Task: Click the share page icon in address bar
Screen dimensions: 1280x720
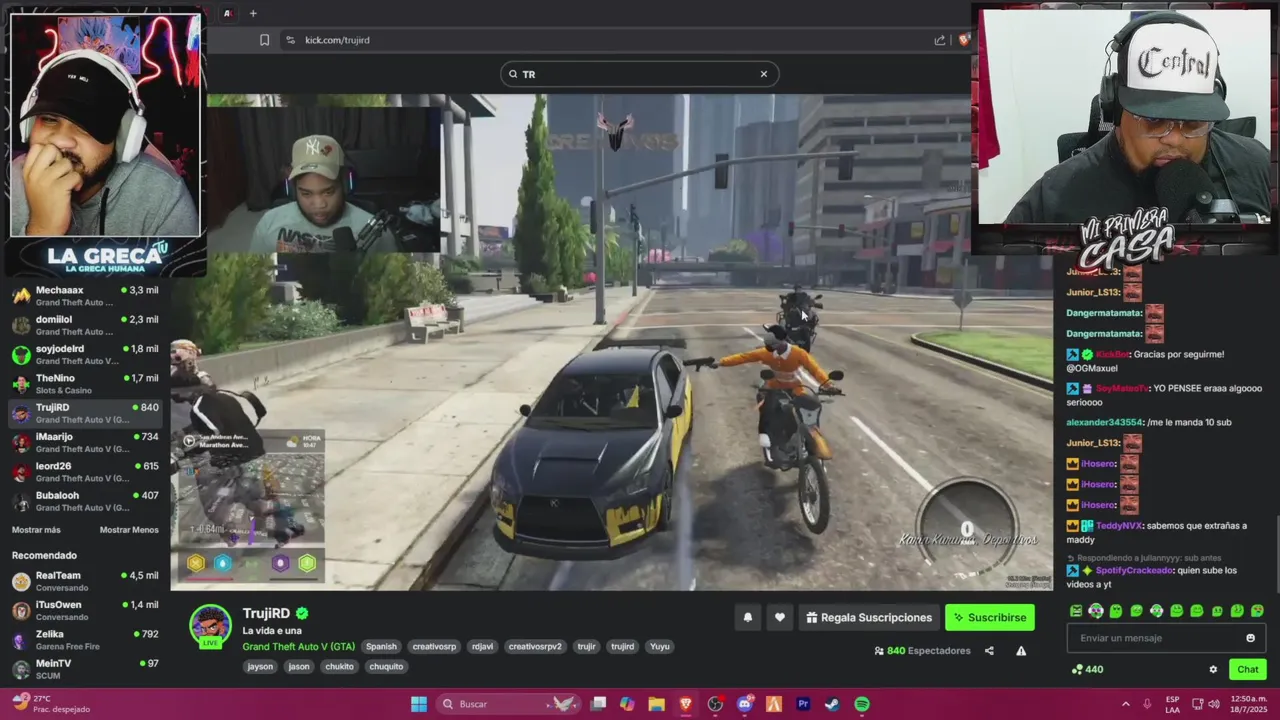Action: 939,40
